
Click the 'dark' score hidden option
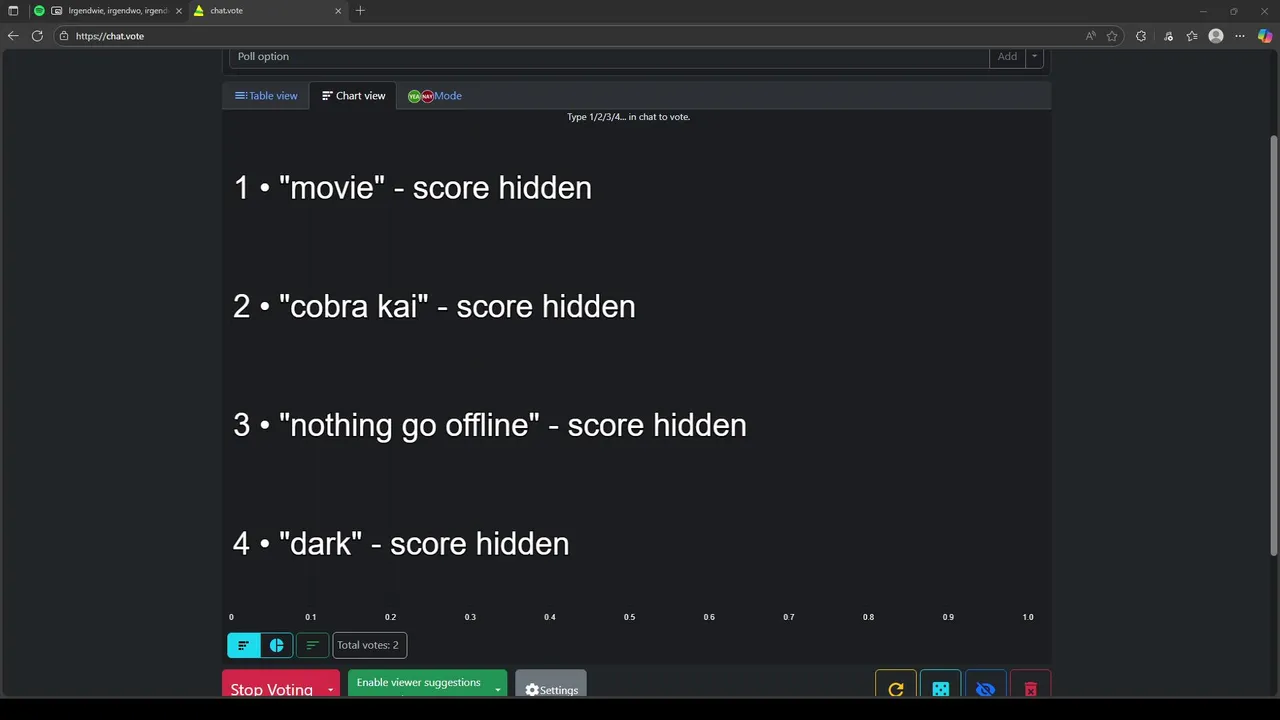coord(400,544)
